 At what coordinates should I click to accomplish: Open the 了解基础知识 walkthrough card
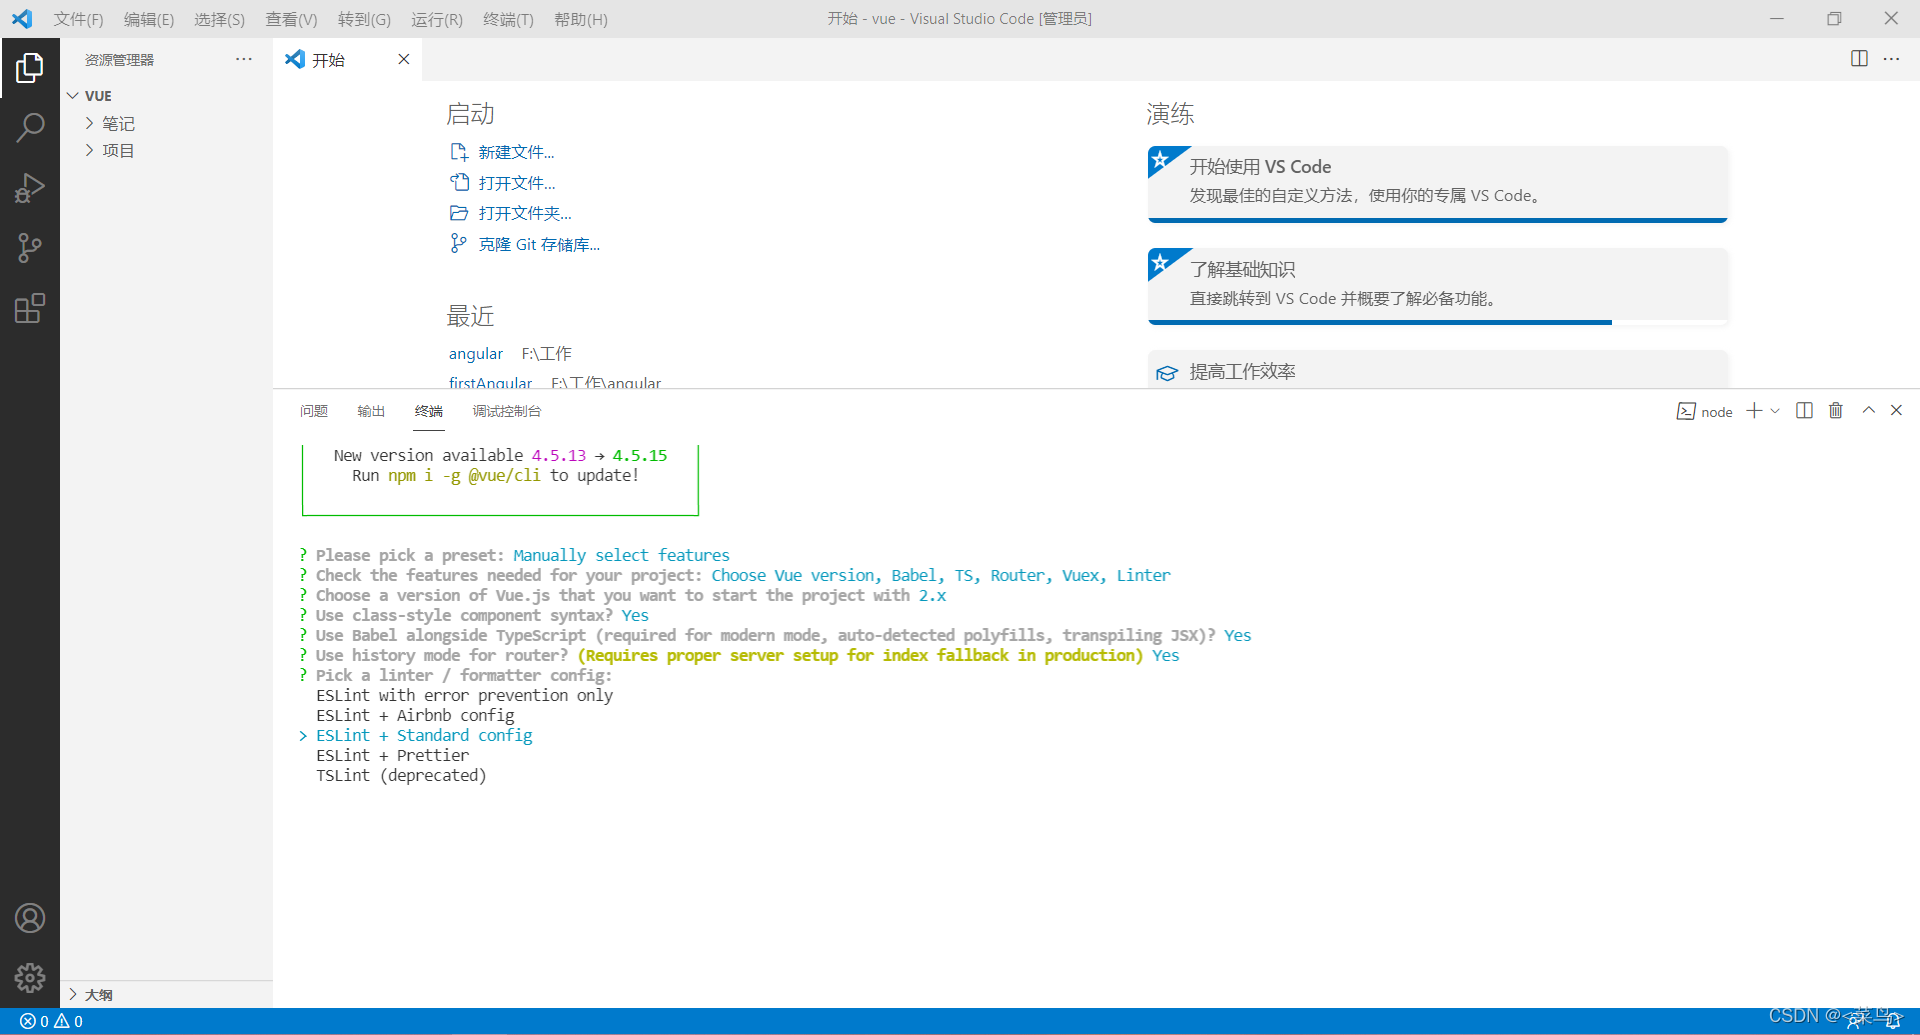[1438, 286]
